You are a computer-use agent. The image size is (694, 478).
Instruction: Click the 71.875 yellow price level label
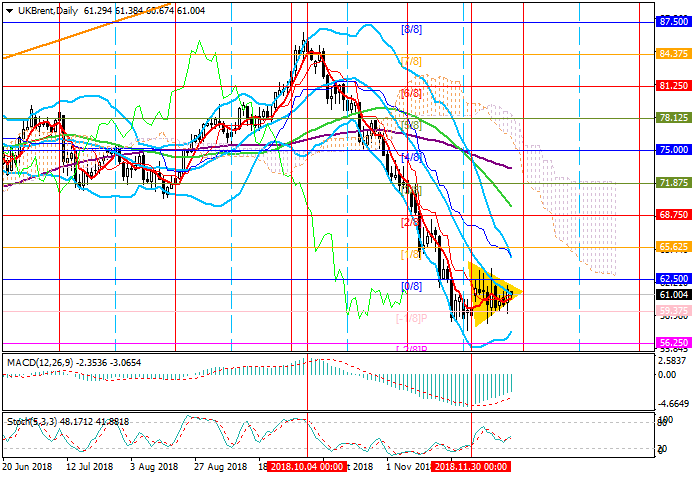670,183
